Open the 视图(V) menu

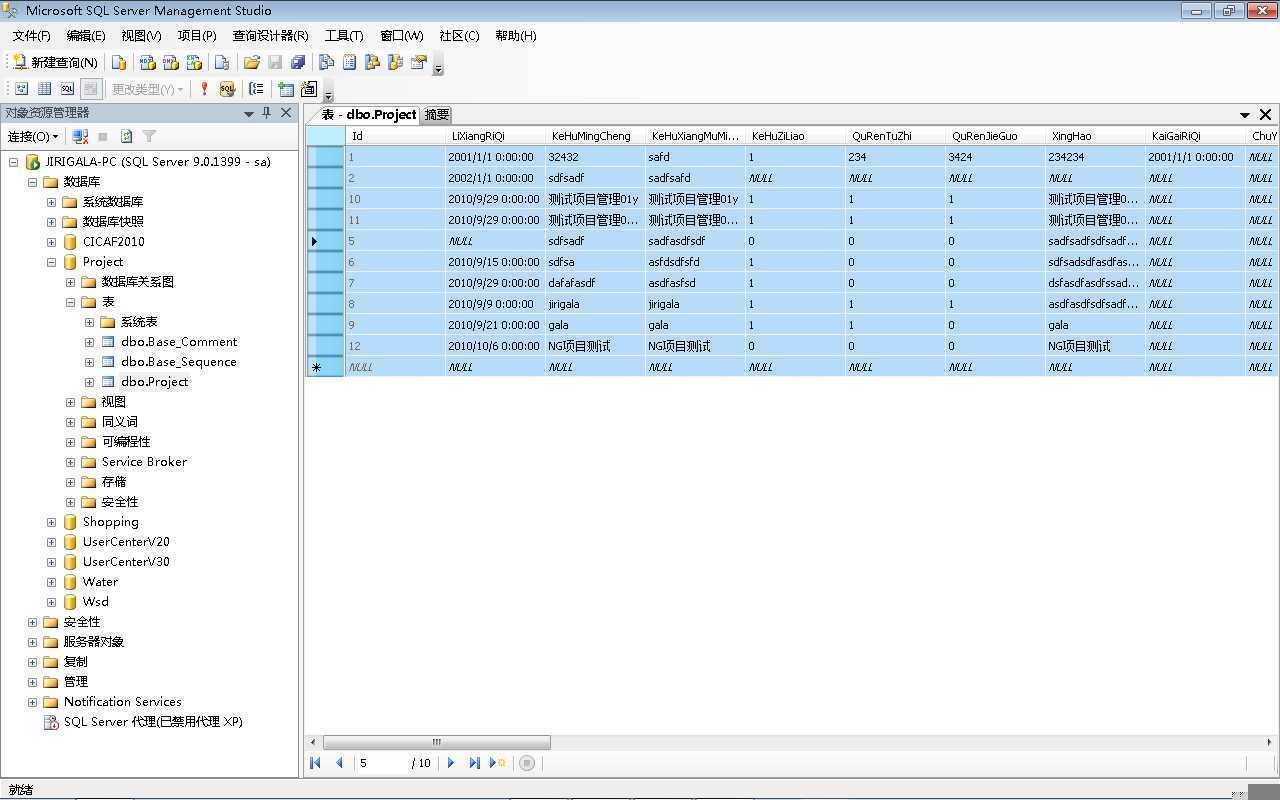(x=141, y=35)
